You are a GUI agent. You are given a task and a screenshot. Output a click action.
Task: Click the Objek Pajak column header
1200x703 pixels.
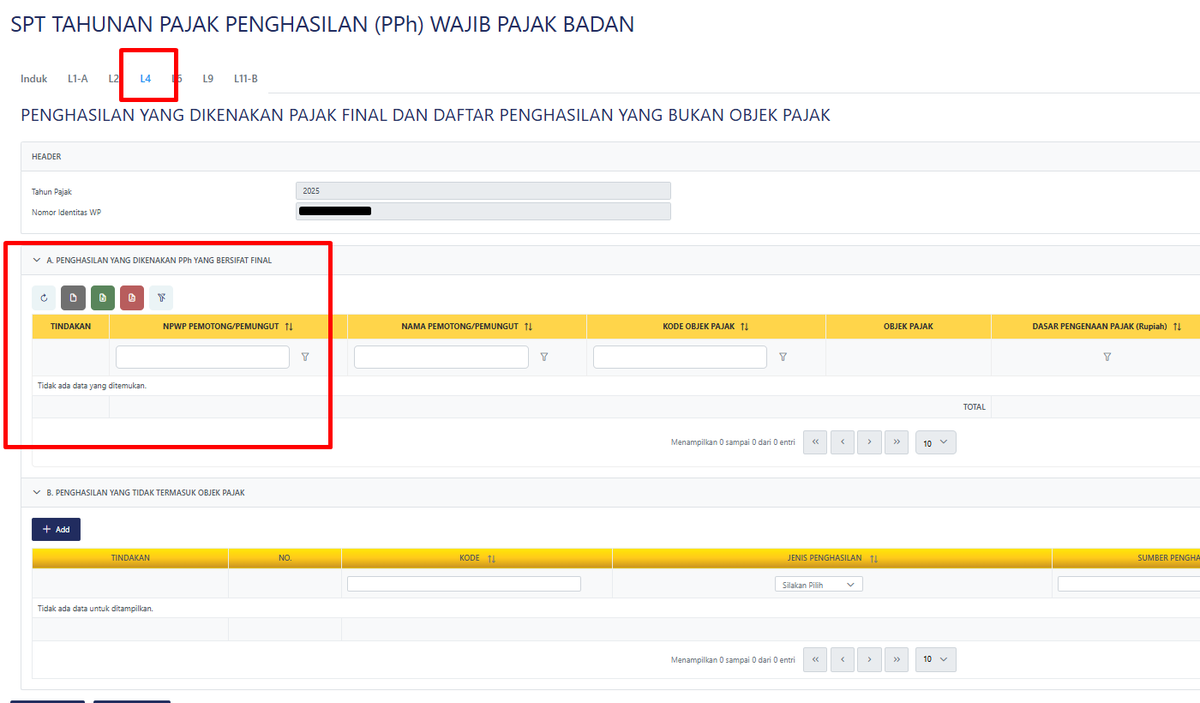[x=908, y=327]
